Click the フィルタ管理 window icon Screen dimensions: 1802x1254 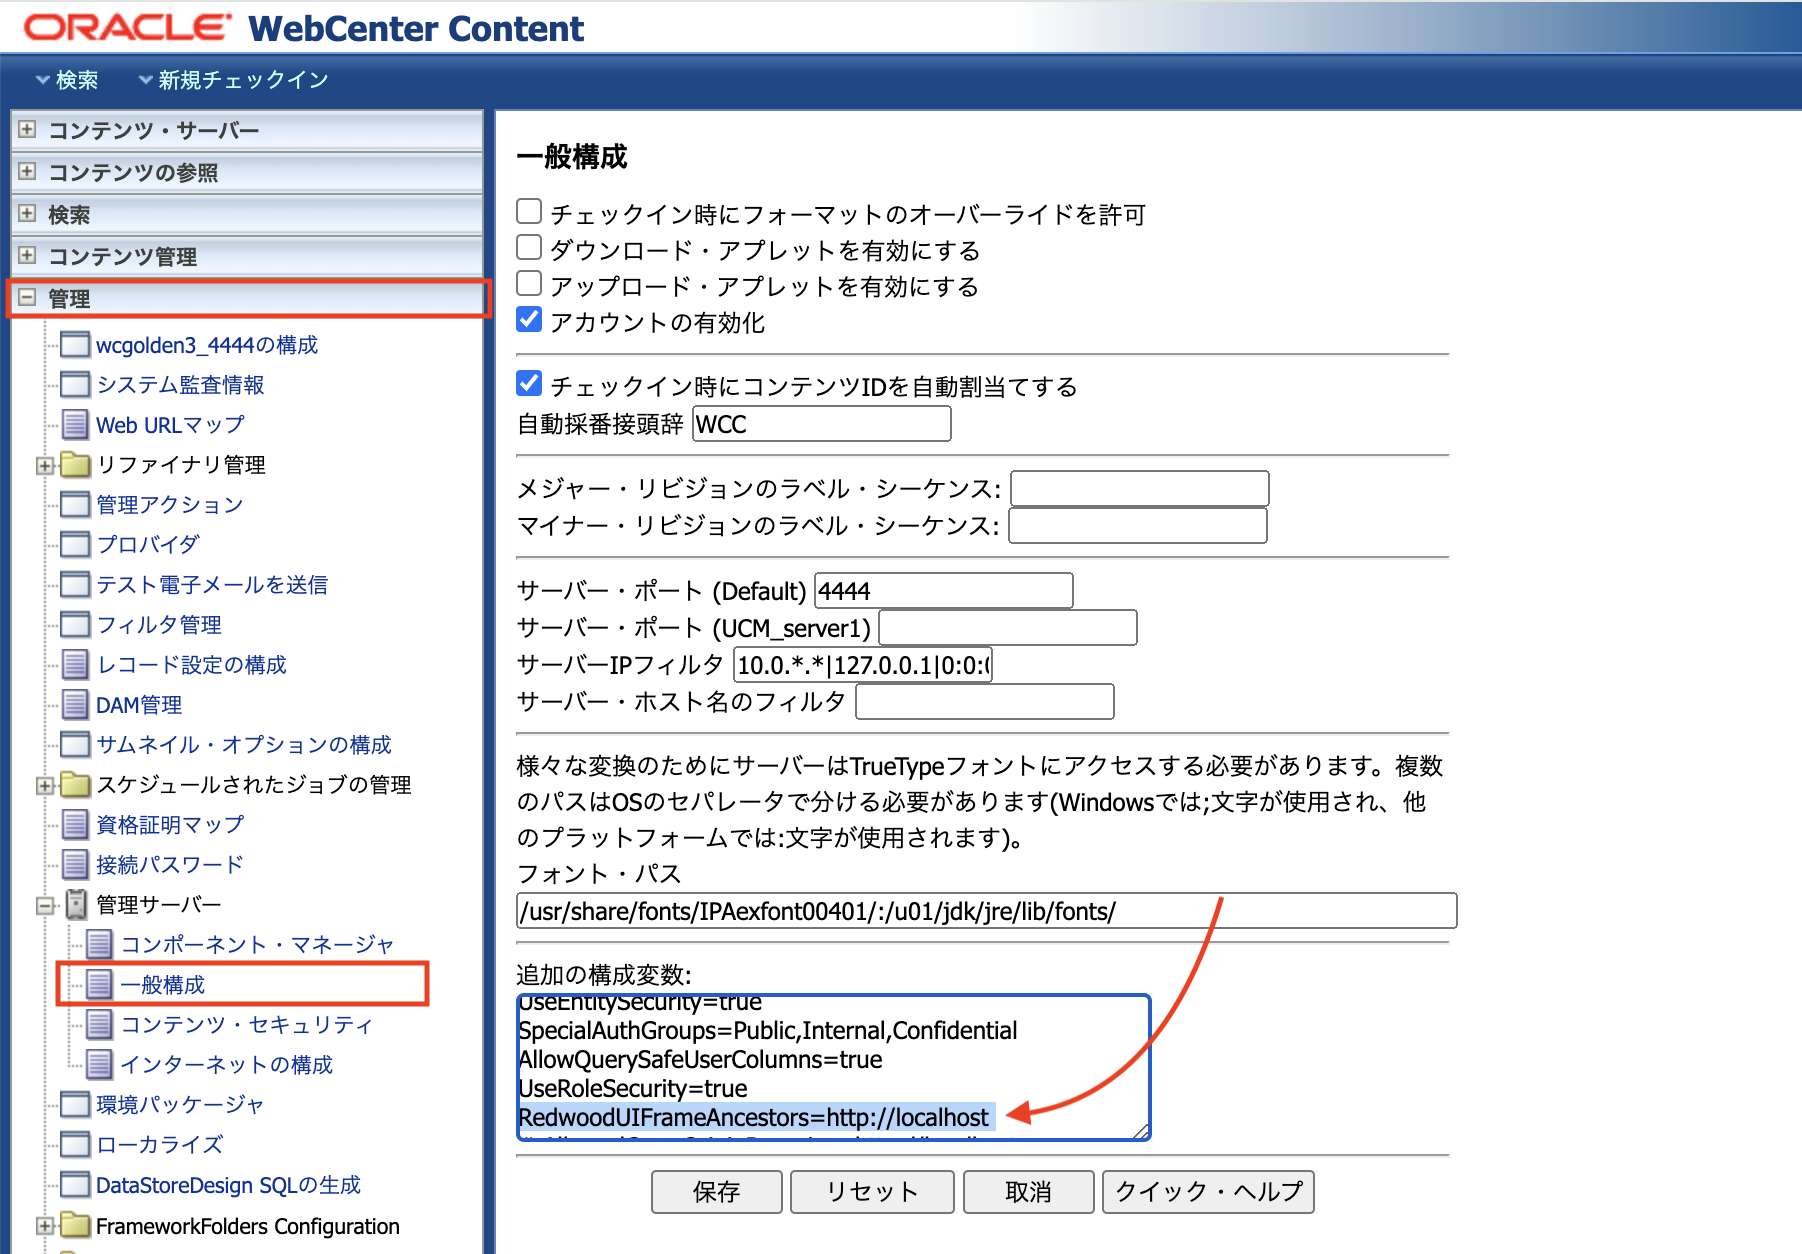[x=75, y=625]
